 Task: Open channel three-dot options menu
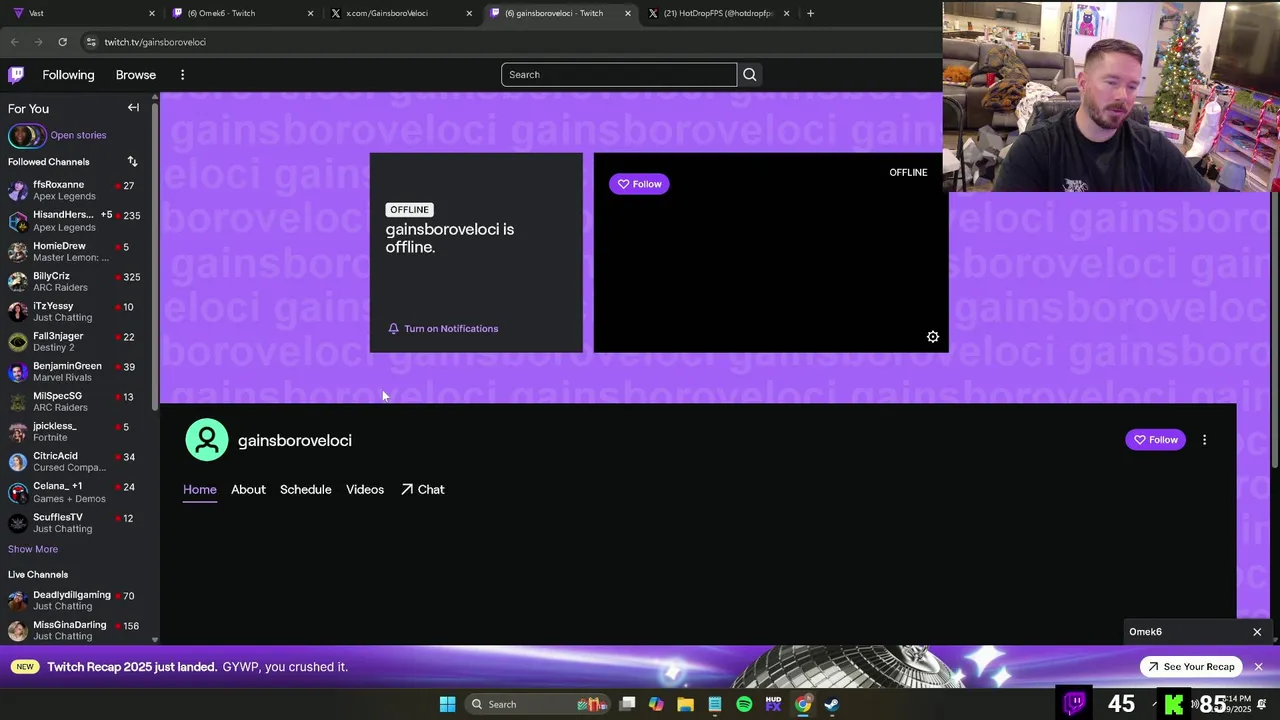tap(1204, 440)
